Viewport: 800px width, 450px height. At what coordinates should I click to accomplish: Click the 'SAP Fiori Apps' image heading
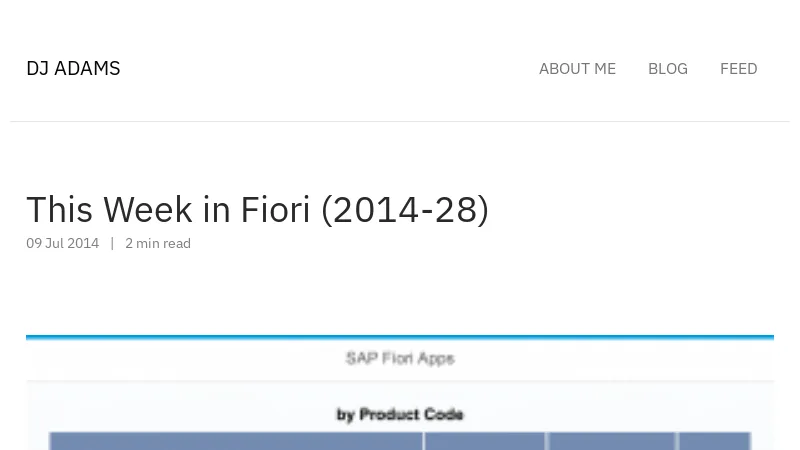(x=400, y=358)
